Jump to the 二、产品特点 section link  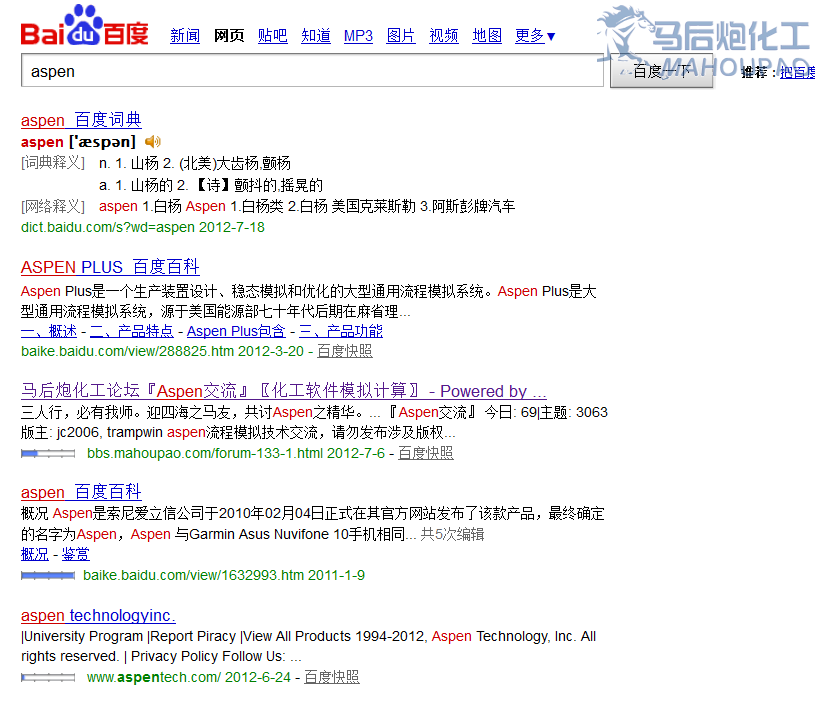(131, 331)
